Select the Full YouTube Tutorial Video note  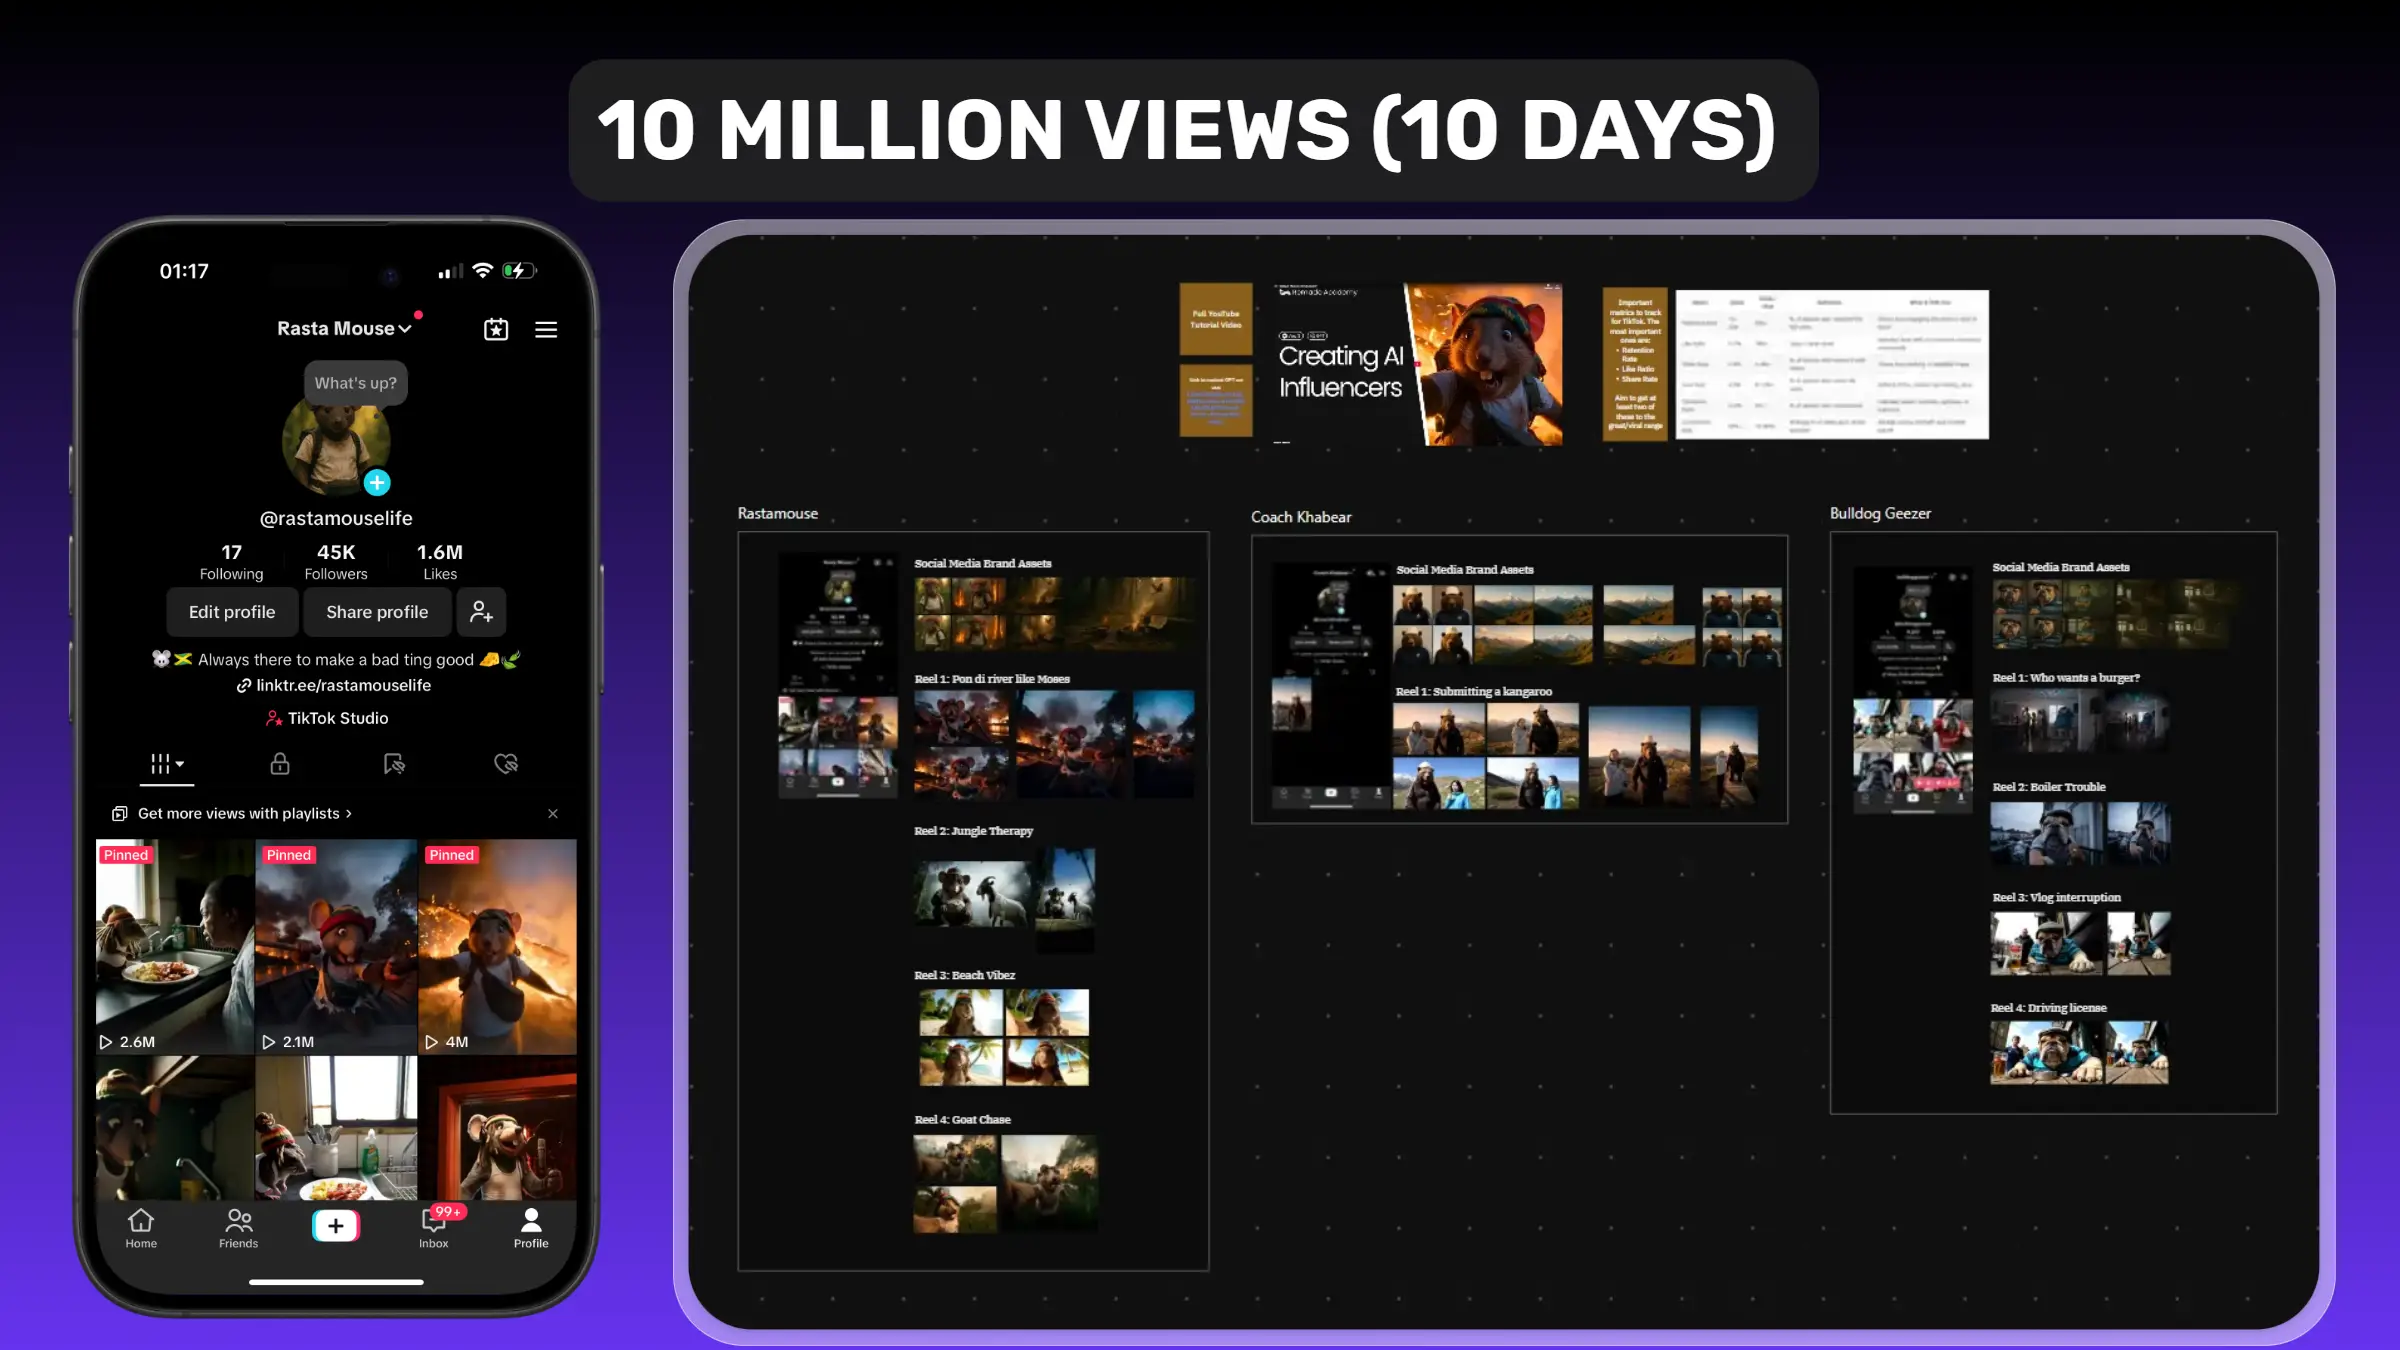pyautogui.click(x=1216, y=319)
